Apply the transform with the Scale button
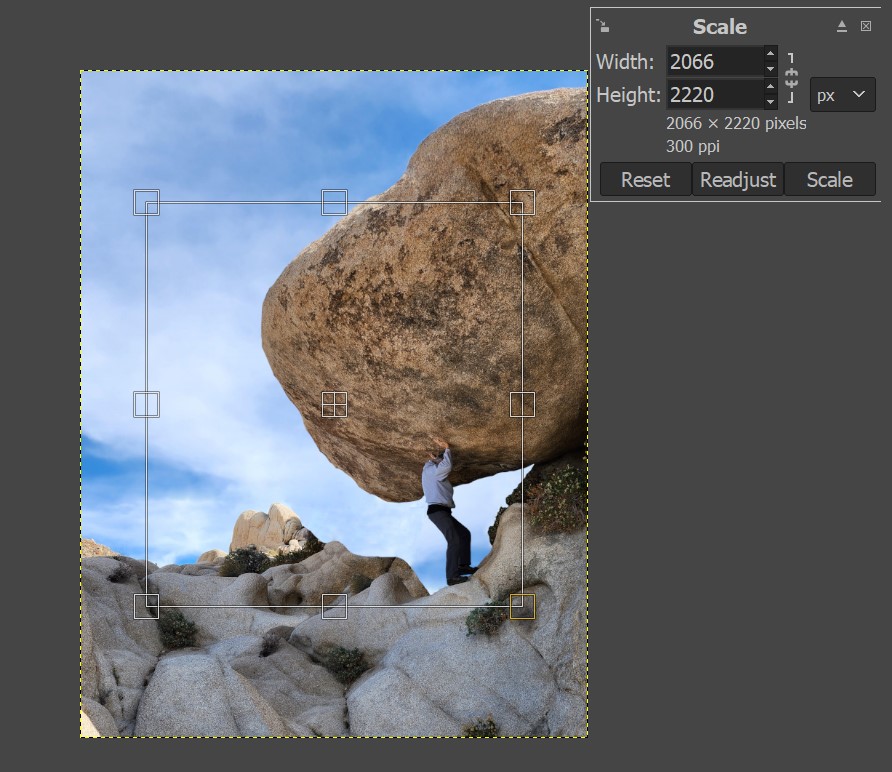Screen dimensions: 892x772 pos(829,180)
